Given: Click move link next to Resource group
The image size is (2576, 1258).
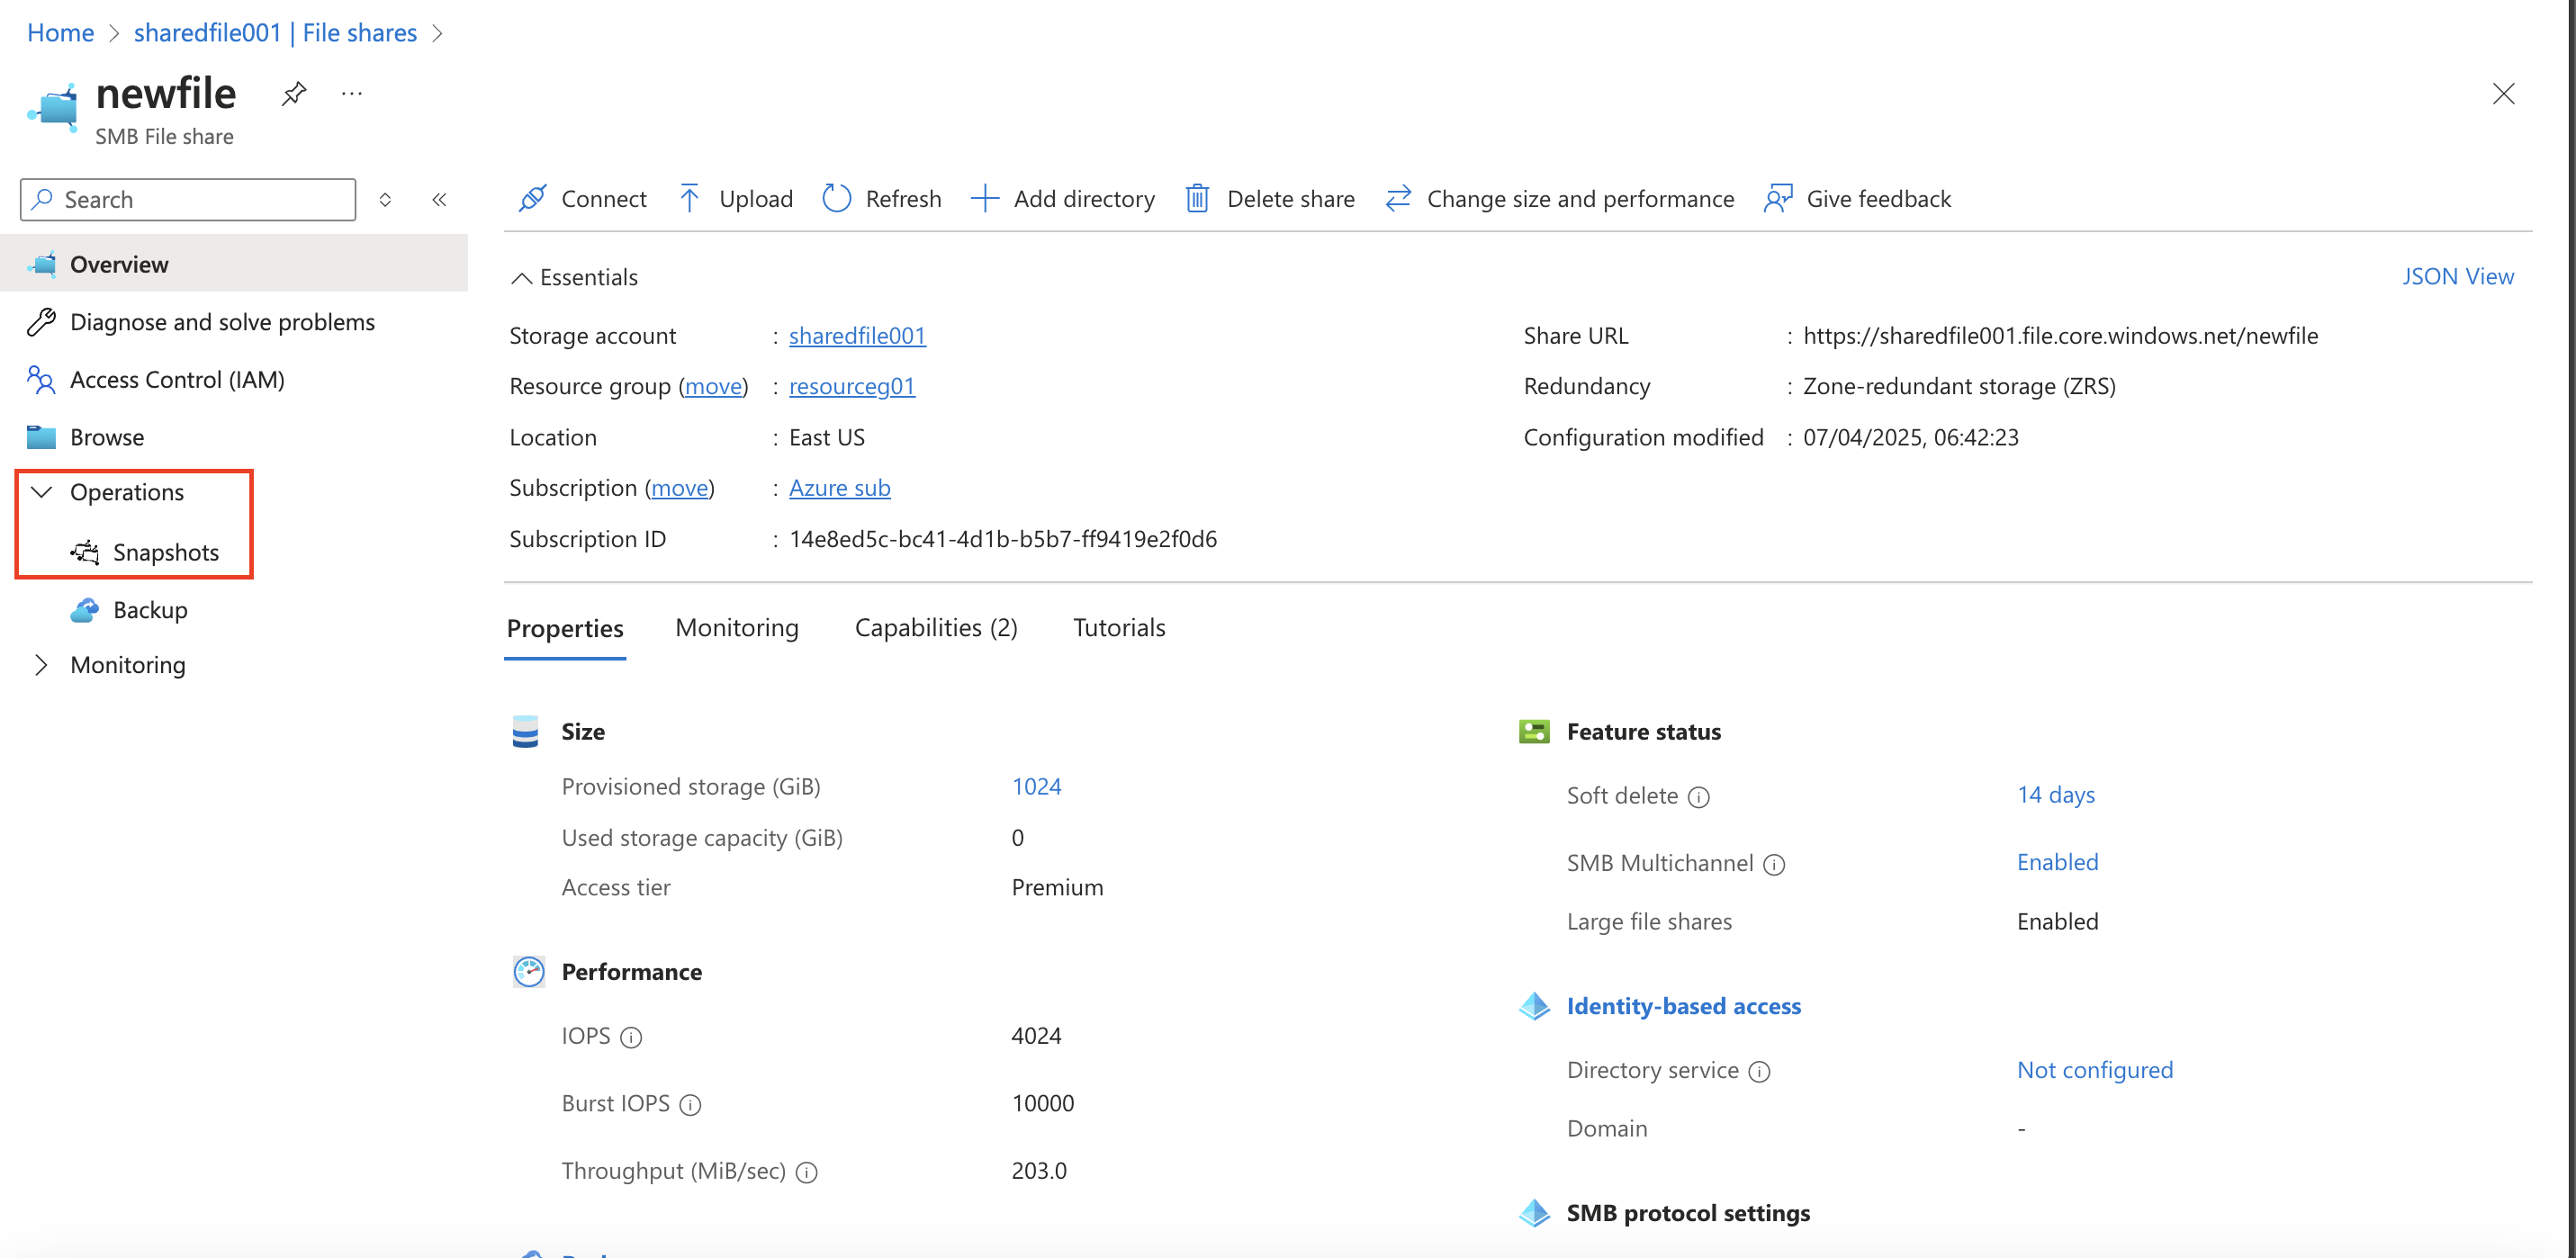Looking at the screenshot, I should click(x=713, y=386).
